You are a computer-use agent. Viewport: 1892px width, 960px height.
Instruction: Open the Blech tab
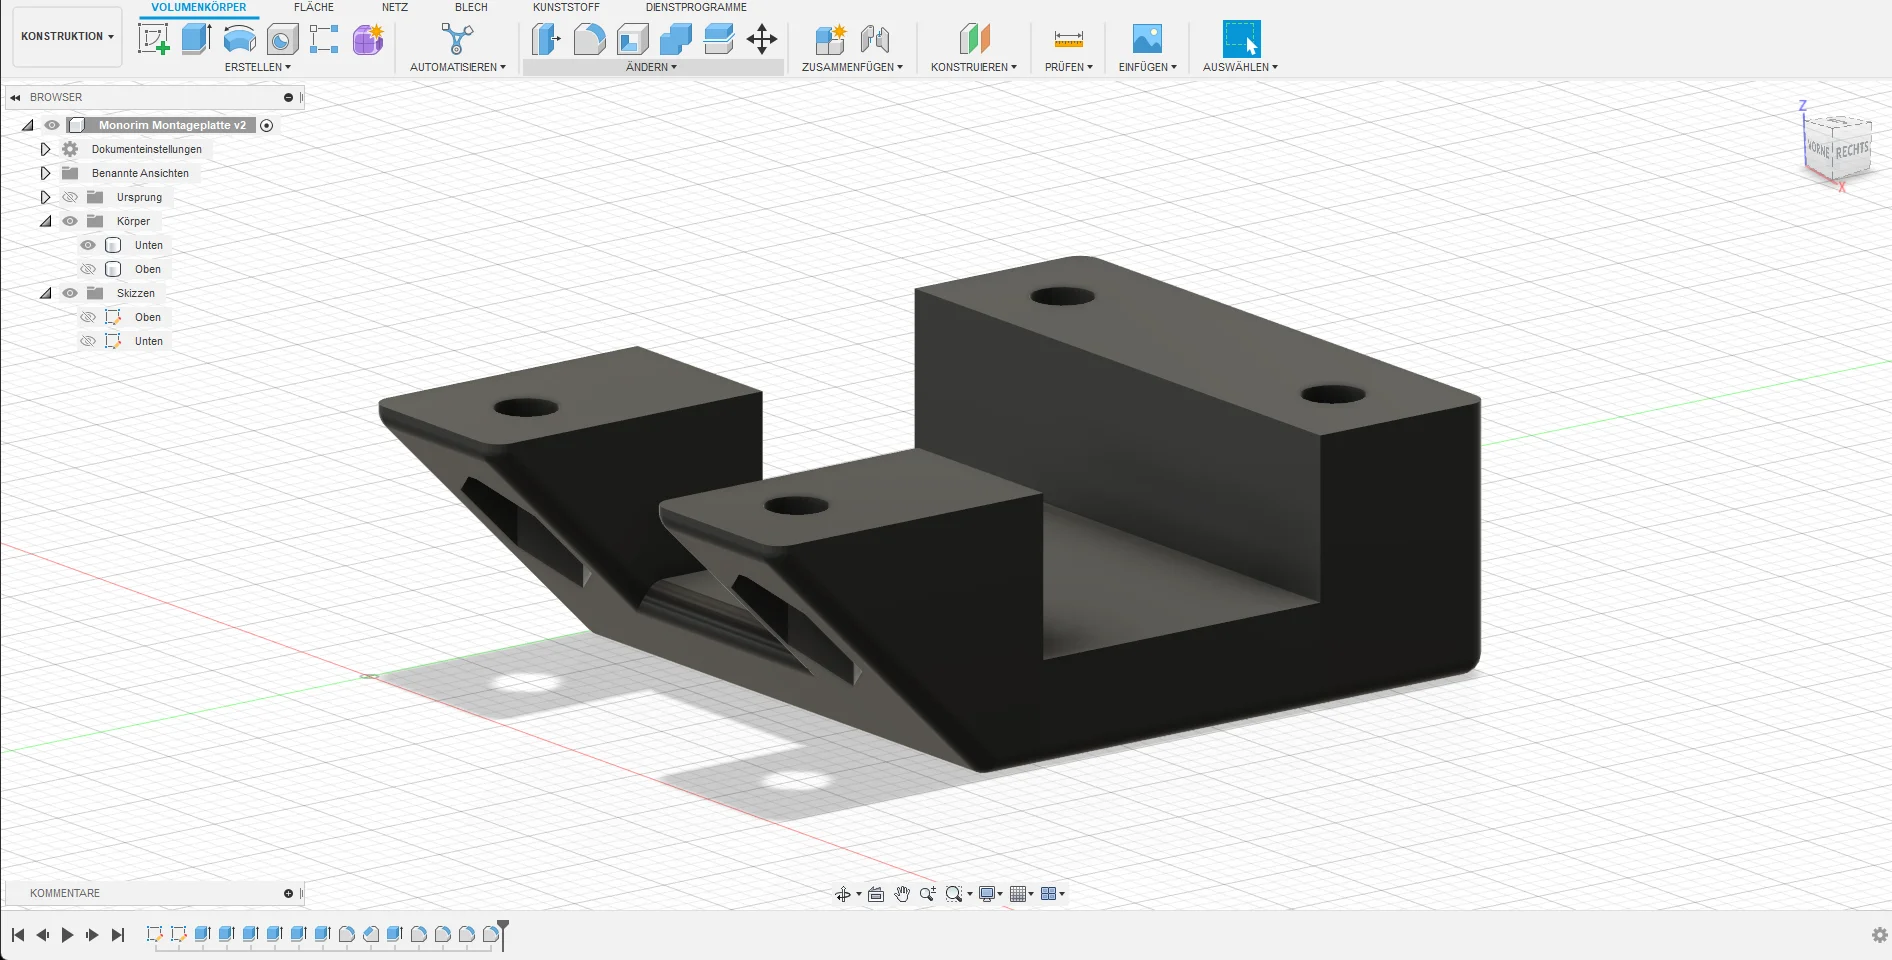(x=471, y=7)
